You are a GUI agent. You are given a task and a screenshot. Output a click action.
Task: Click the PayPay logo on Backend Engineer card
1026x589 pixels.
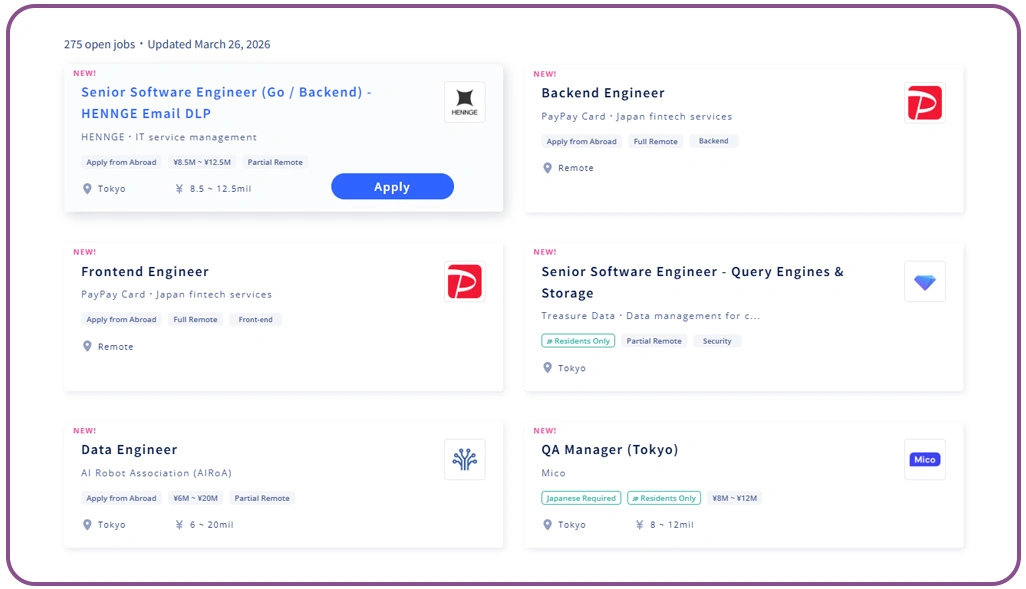tap(925, 103)
